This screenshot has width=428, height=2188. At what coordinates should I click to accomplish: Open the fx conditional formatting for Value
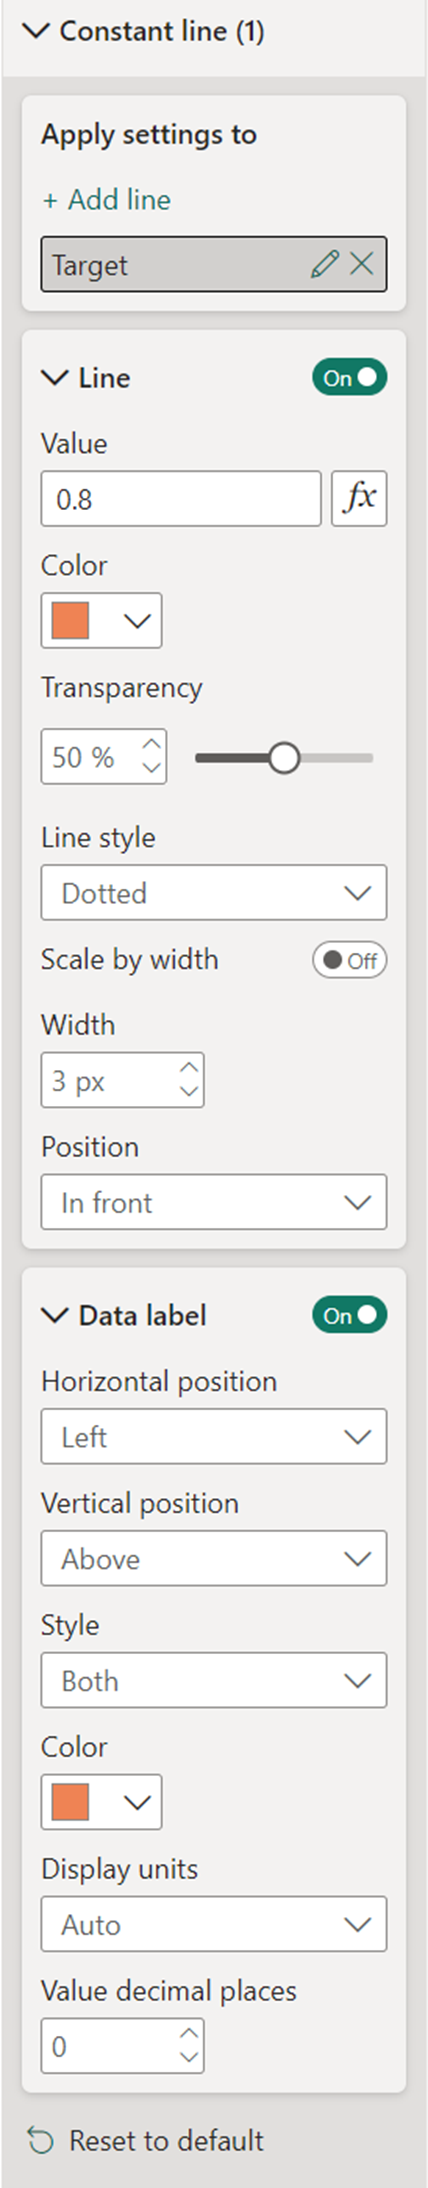pyautogui.click(x=359, y=498)
